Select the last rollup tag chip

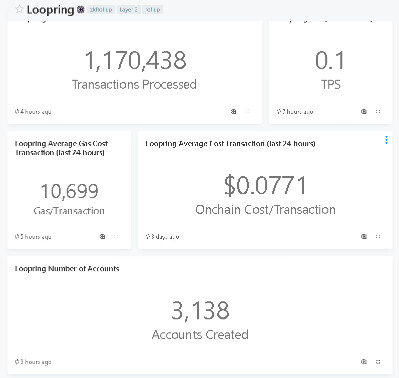(153, 10)
